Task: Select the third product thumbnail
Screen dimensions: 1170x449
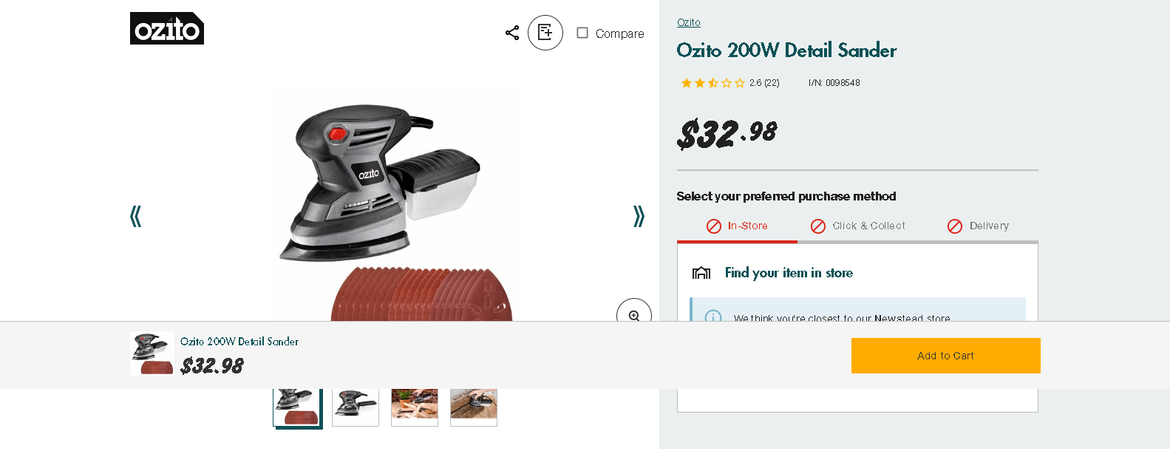Action: coord(414,405)
